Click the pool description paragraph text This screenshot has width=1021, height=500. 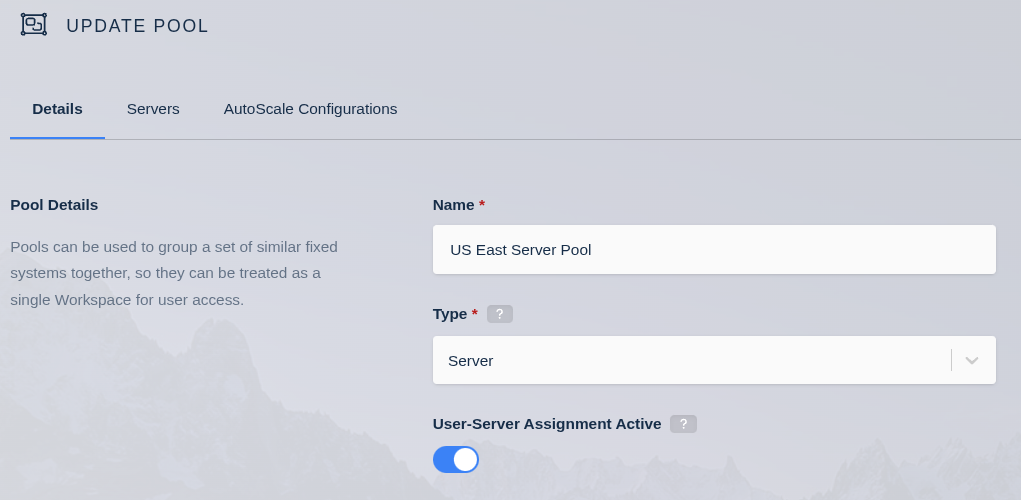click(x=174, y=273)
